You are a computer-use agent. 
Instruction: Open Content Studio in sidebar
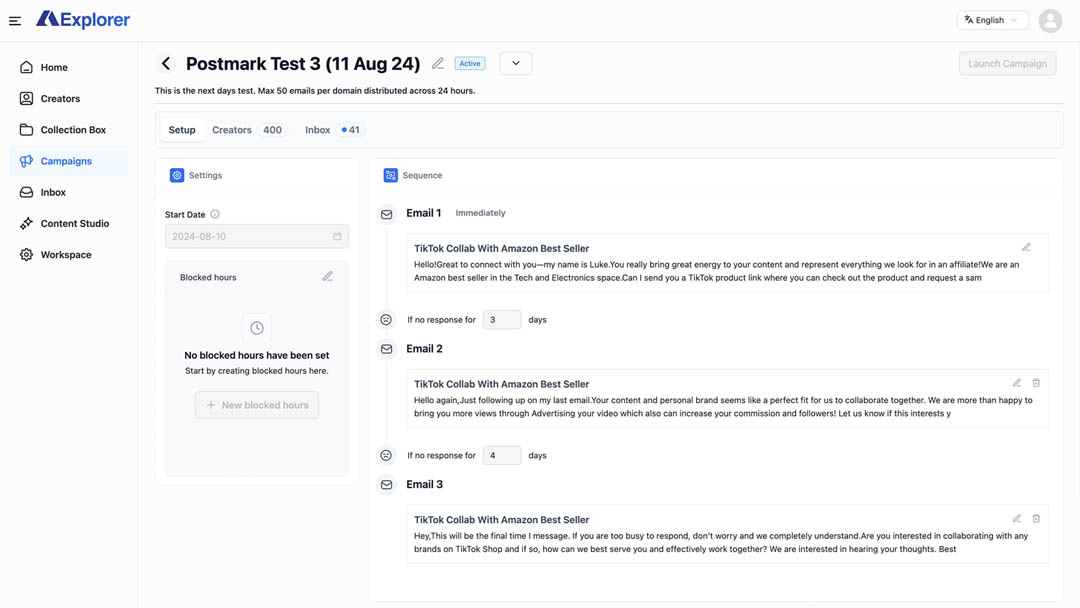[74, 224]
